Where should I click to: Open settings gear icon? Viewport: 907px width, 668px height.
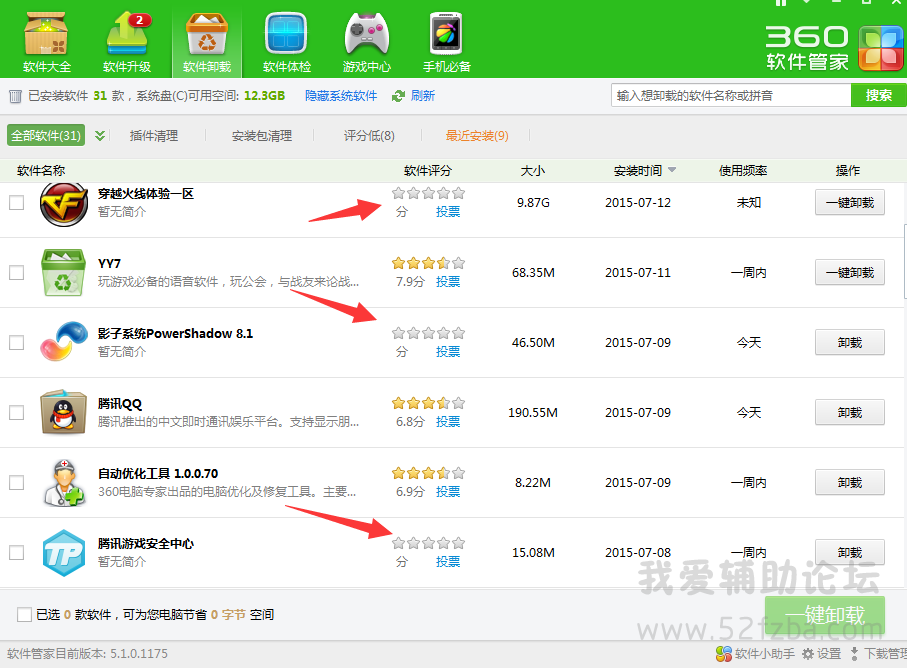(808, 654)
